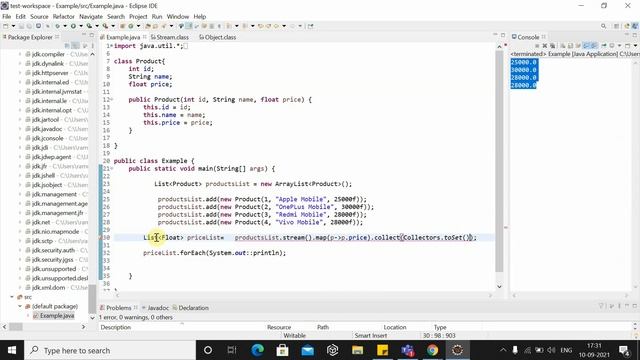
Task: Click the Open Console icon
Action: (627, 46)
